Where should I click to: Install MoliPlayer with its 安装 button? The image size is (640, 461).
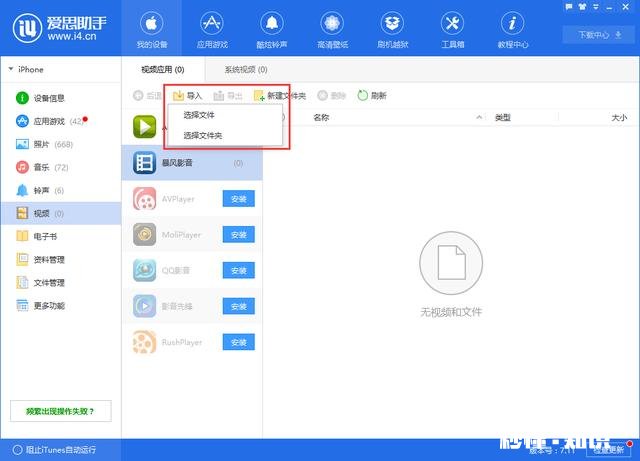point(238,235)
